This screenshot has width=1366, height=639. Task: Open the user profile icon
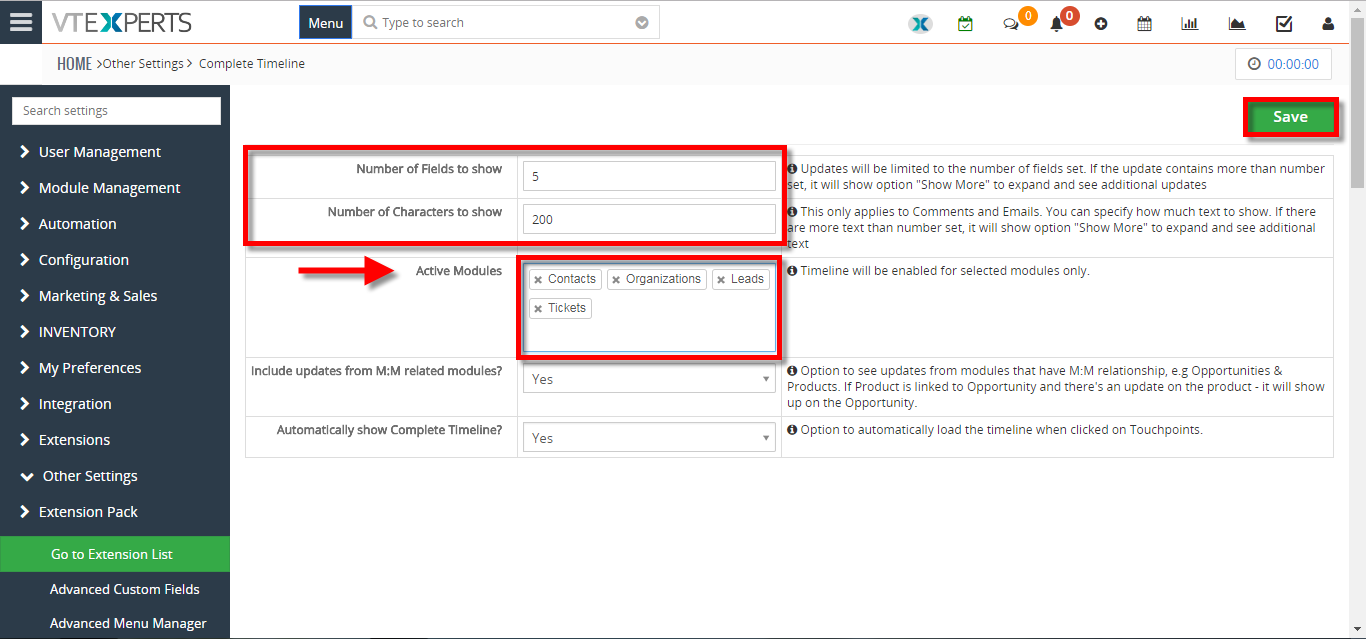click(x=1328, y=23)
